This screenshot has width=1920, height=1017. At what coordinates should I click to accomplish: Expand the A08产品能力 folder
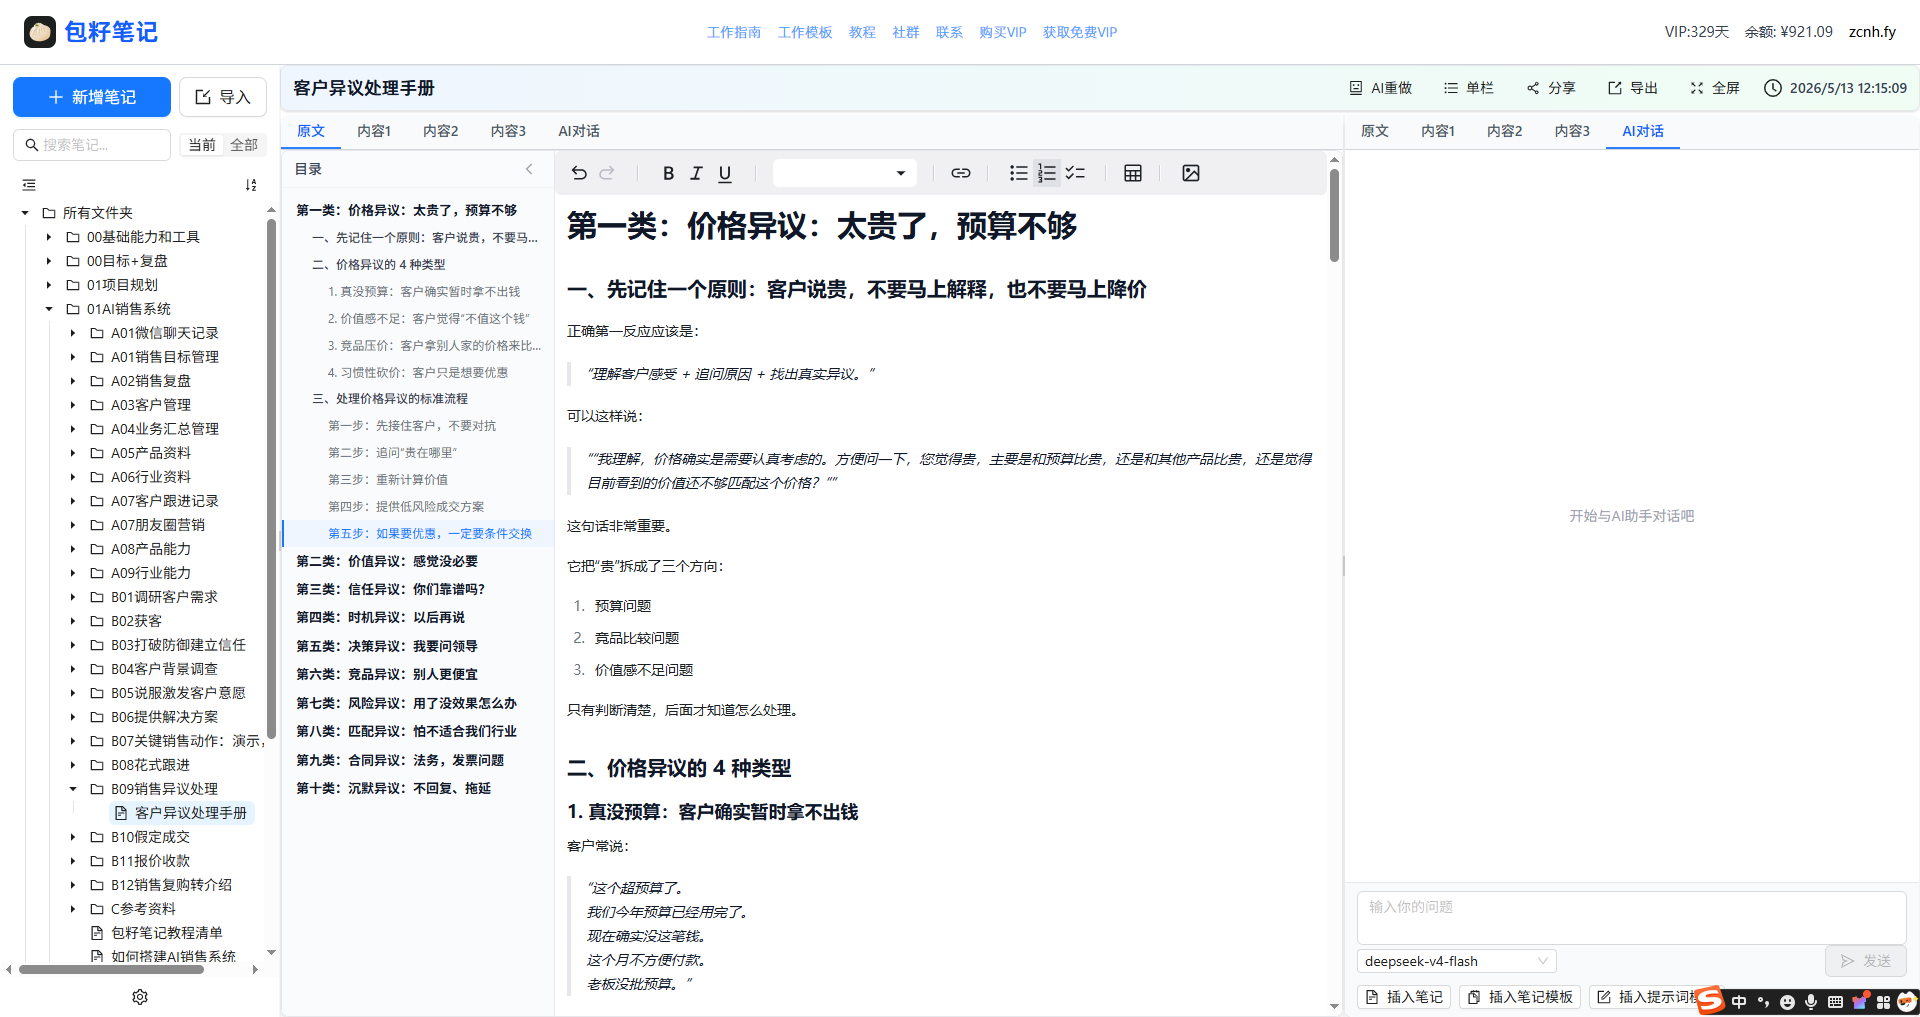(x=73, y=549)
